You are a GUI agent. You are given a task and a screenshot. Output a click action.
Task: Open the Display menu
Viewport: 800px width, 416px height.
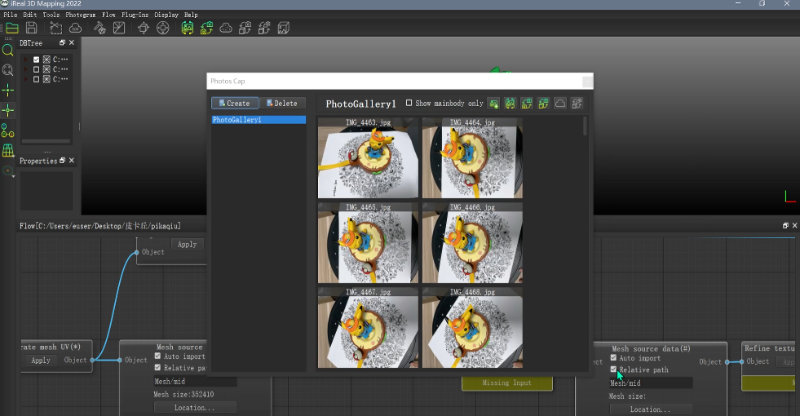tap(166, 15)
